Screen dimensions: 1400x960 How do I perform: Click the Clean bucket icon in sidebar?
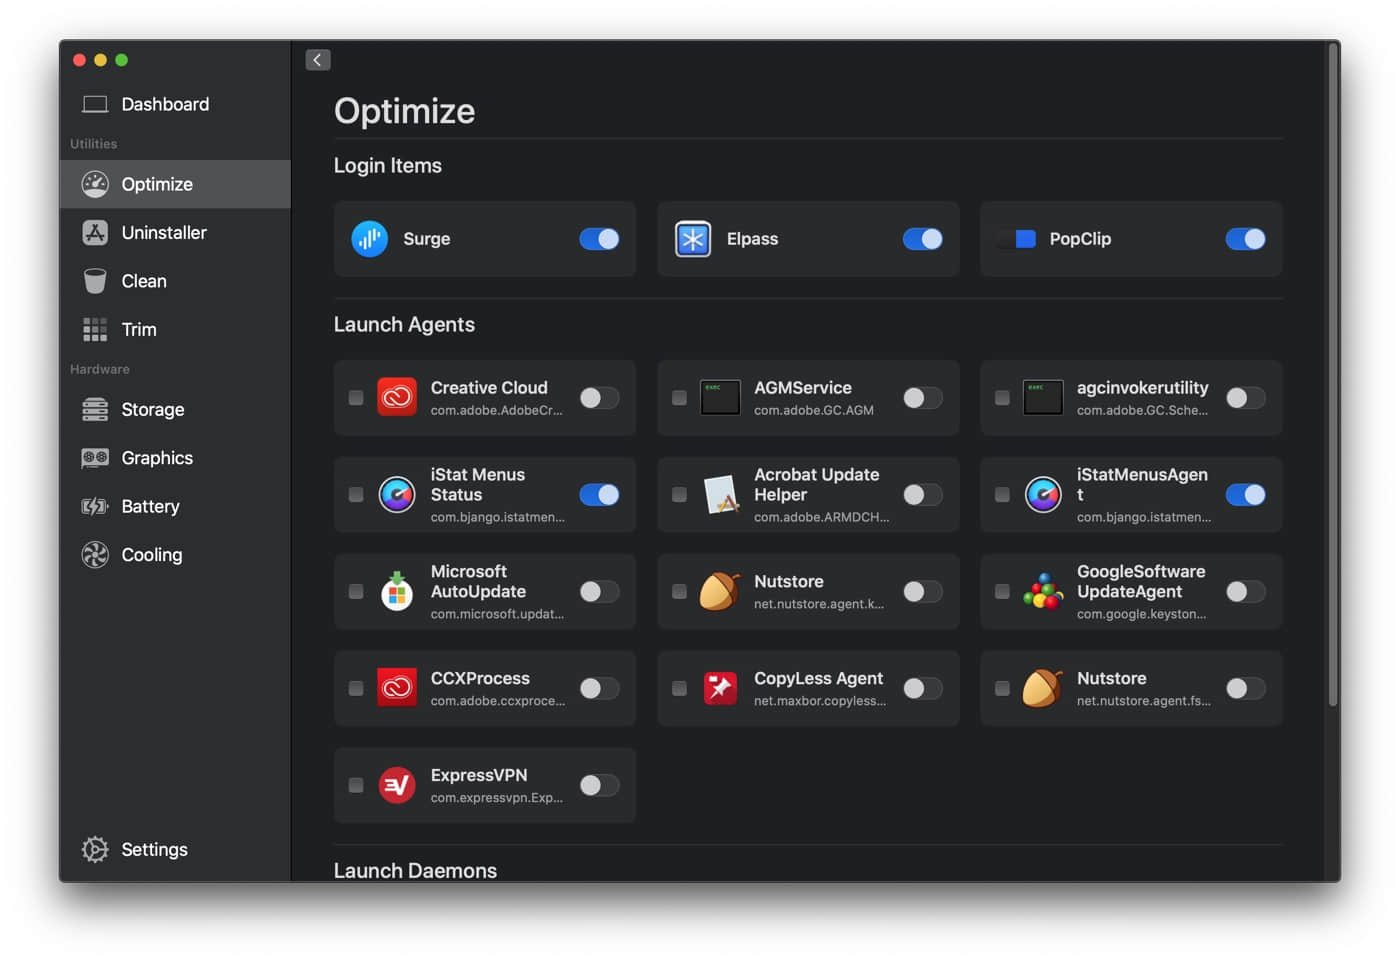click(x=95, y=281)
